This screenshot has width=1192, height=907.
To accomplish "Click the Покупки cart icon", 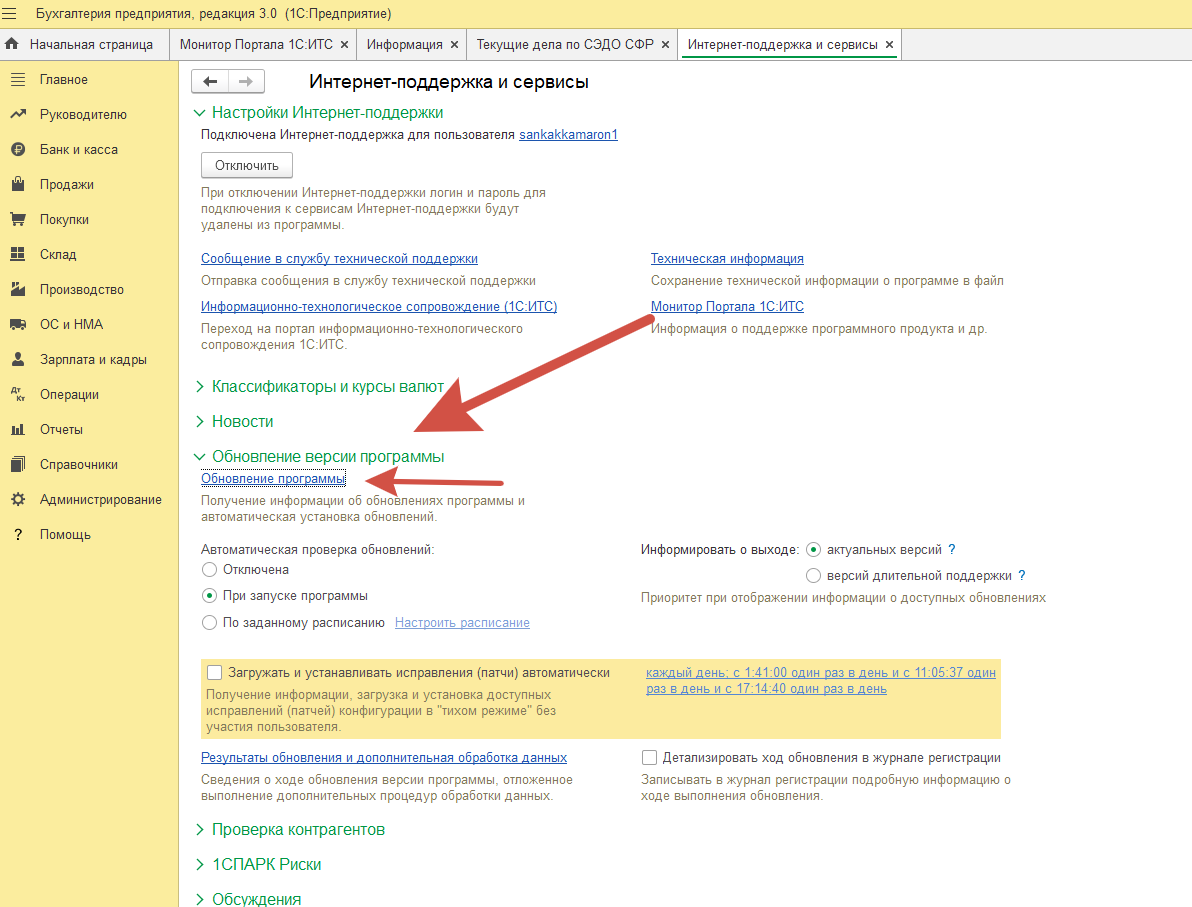I will click(17, 220).
